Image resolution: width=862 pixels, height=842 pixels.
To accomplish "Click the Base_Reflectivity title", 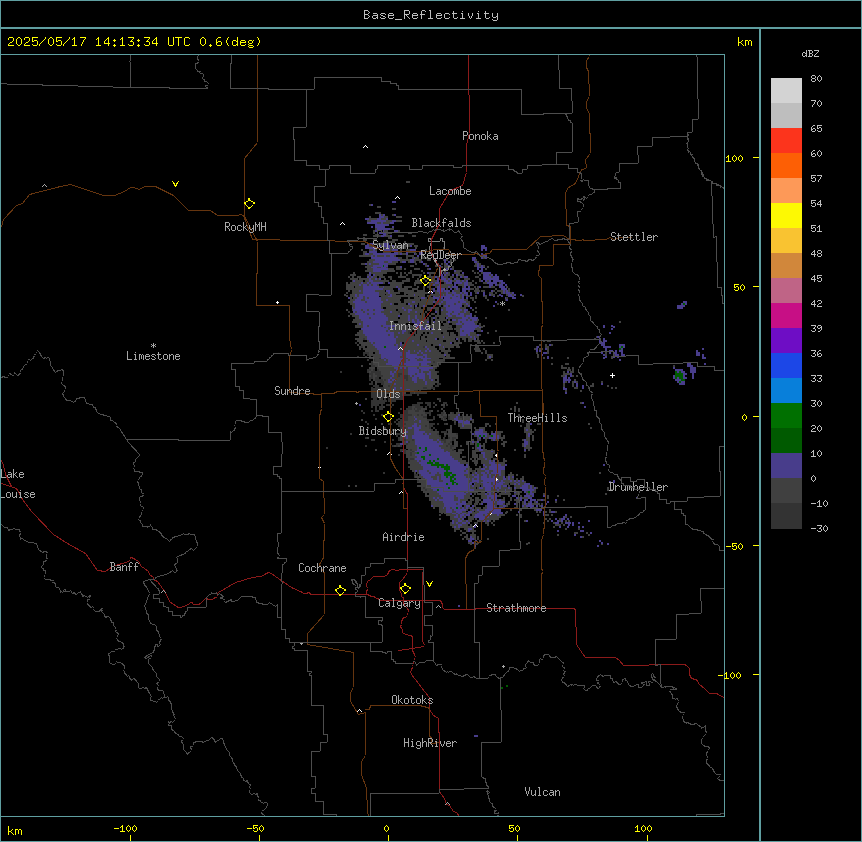I will point(431,15).
